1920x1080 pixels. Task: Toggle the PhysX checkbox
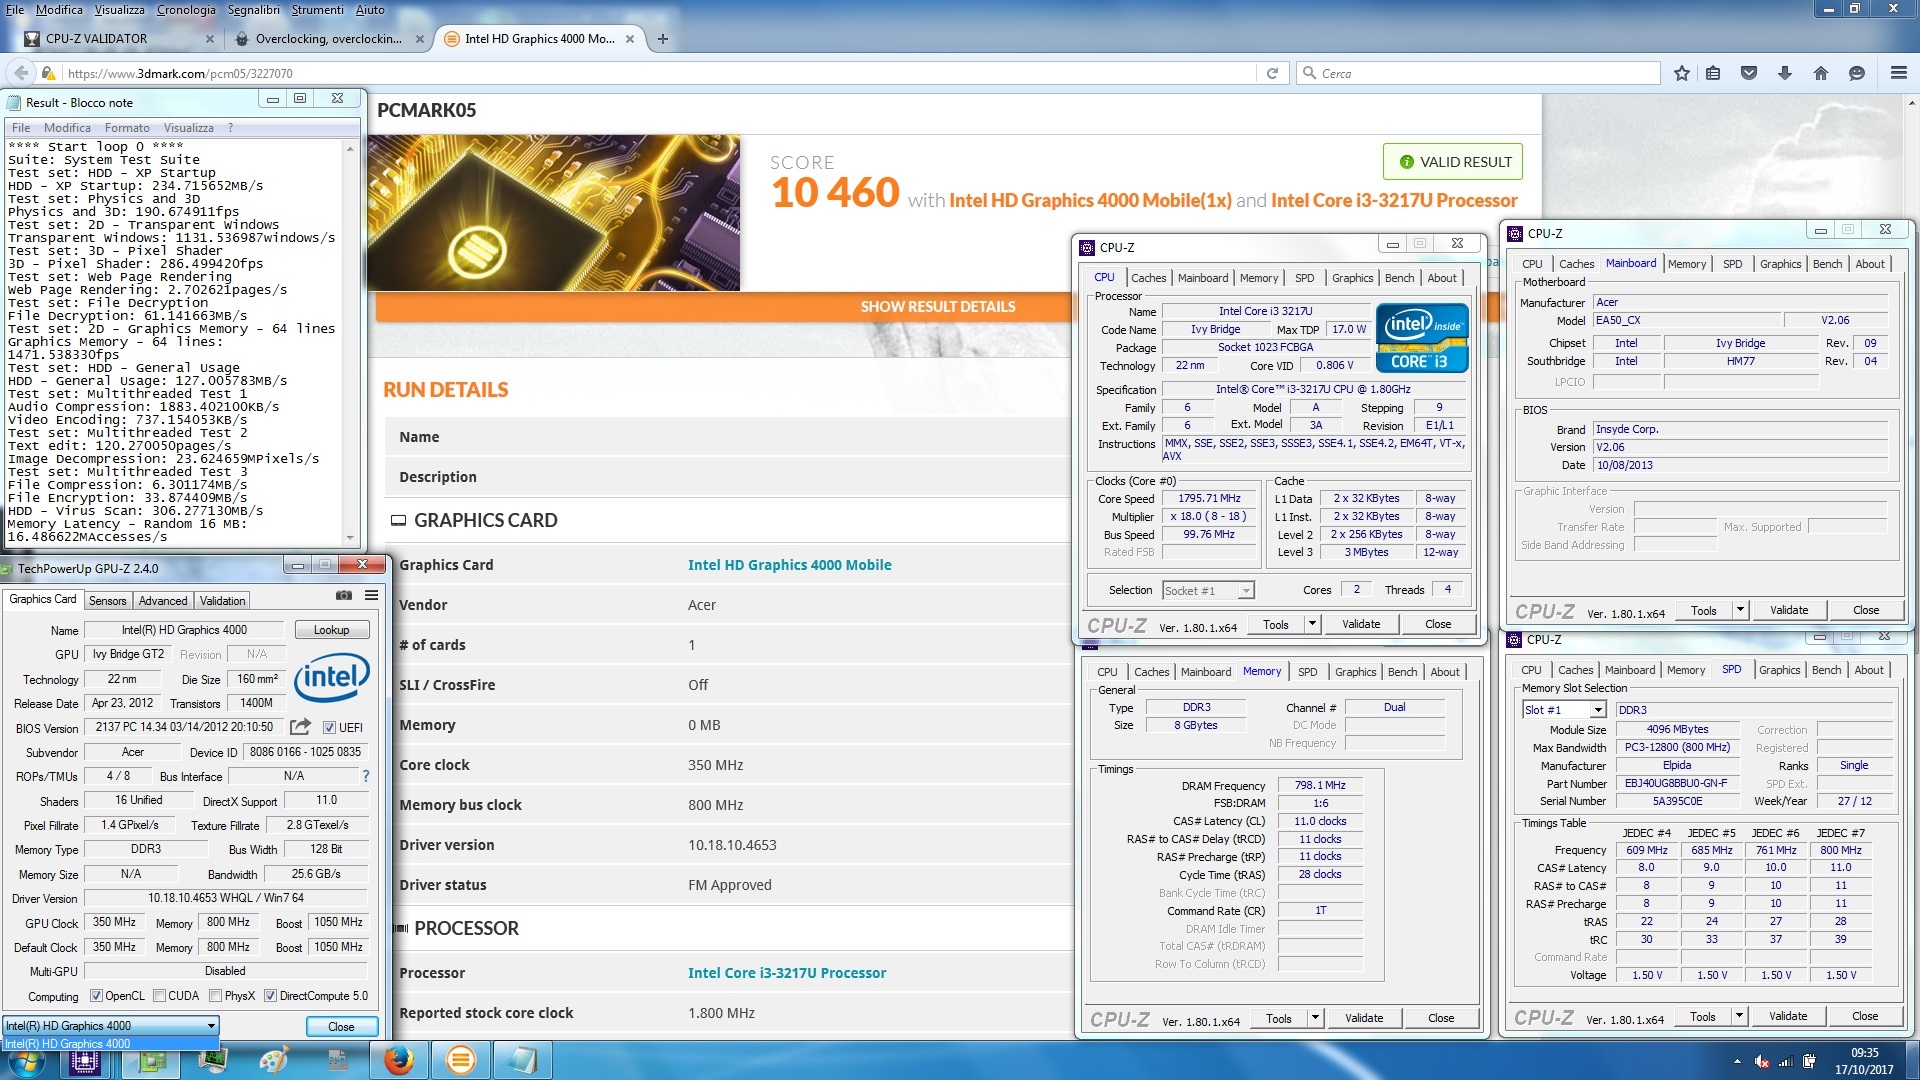tap(215, 996)
